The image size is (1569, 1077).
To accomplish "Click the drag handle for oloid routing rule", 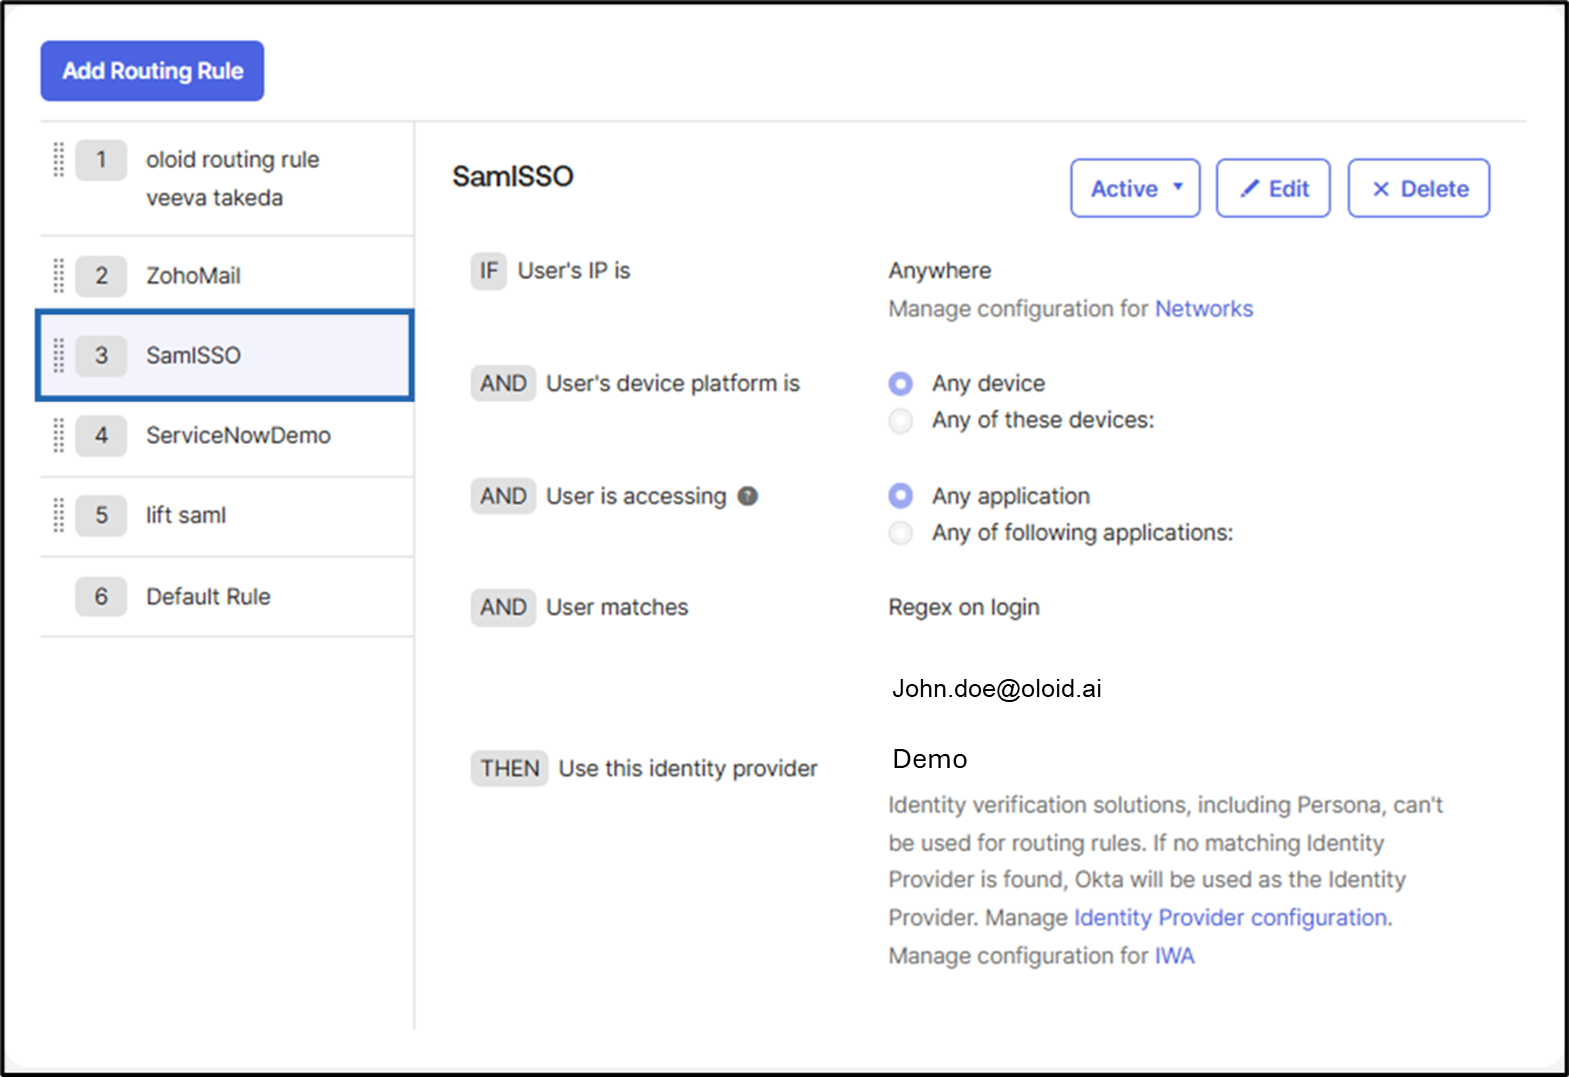I will coord(59,160).
